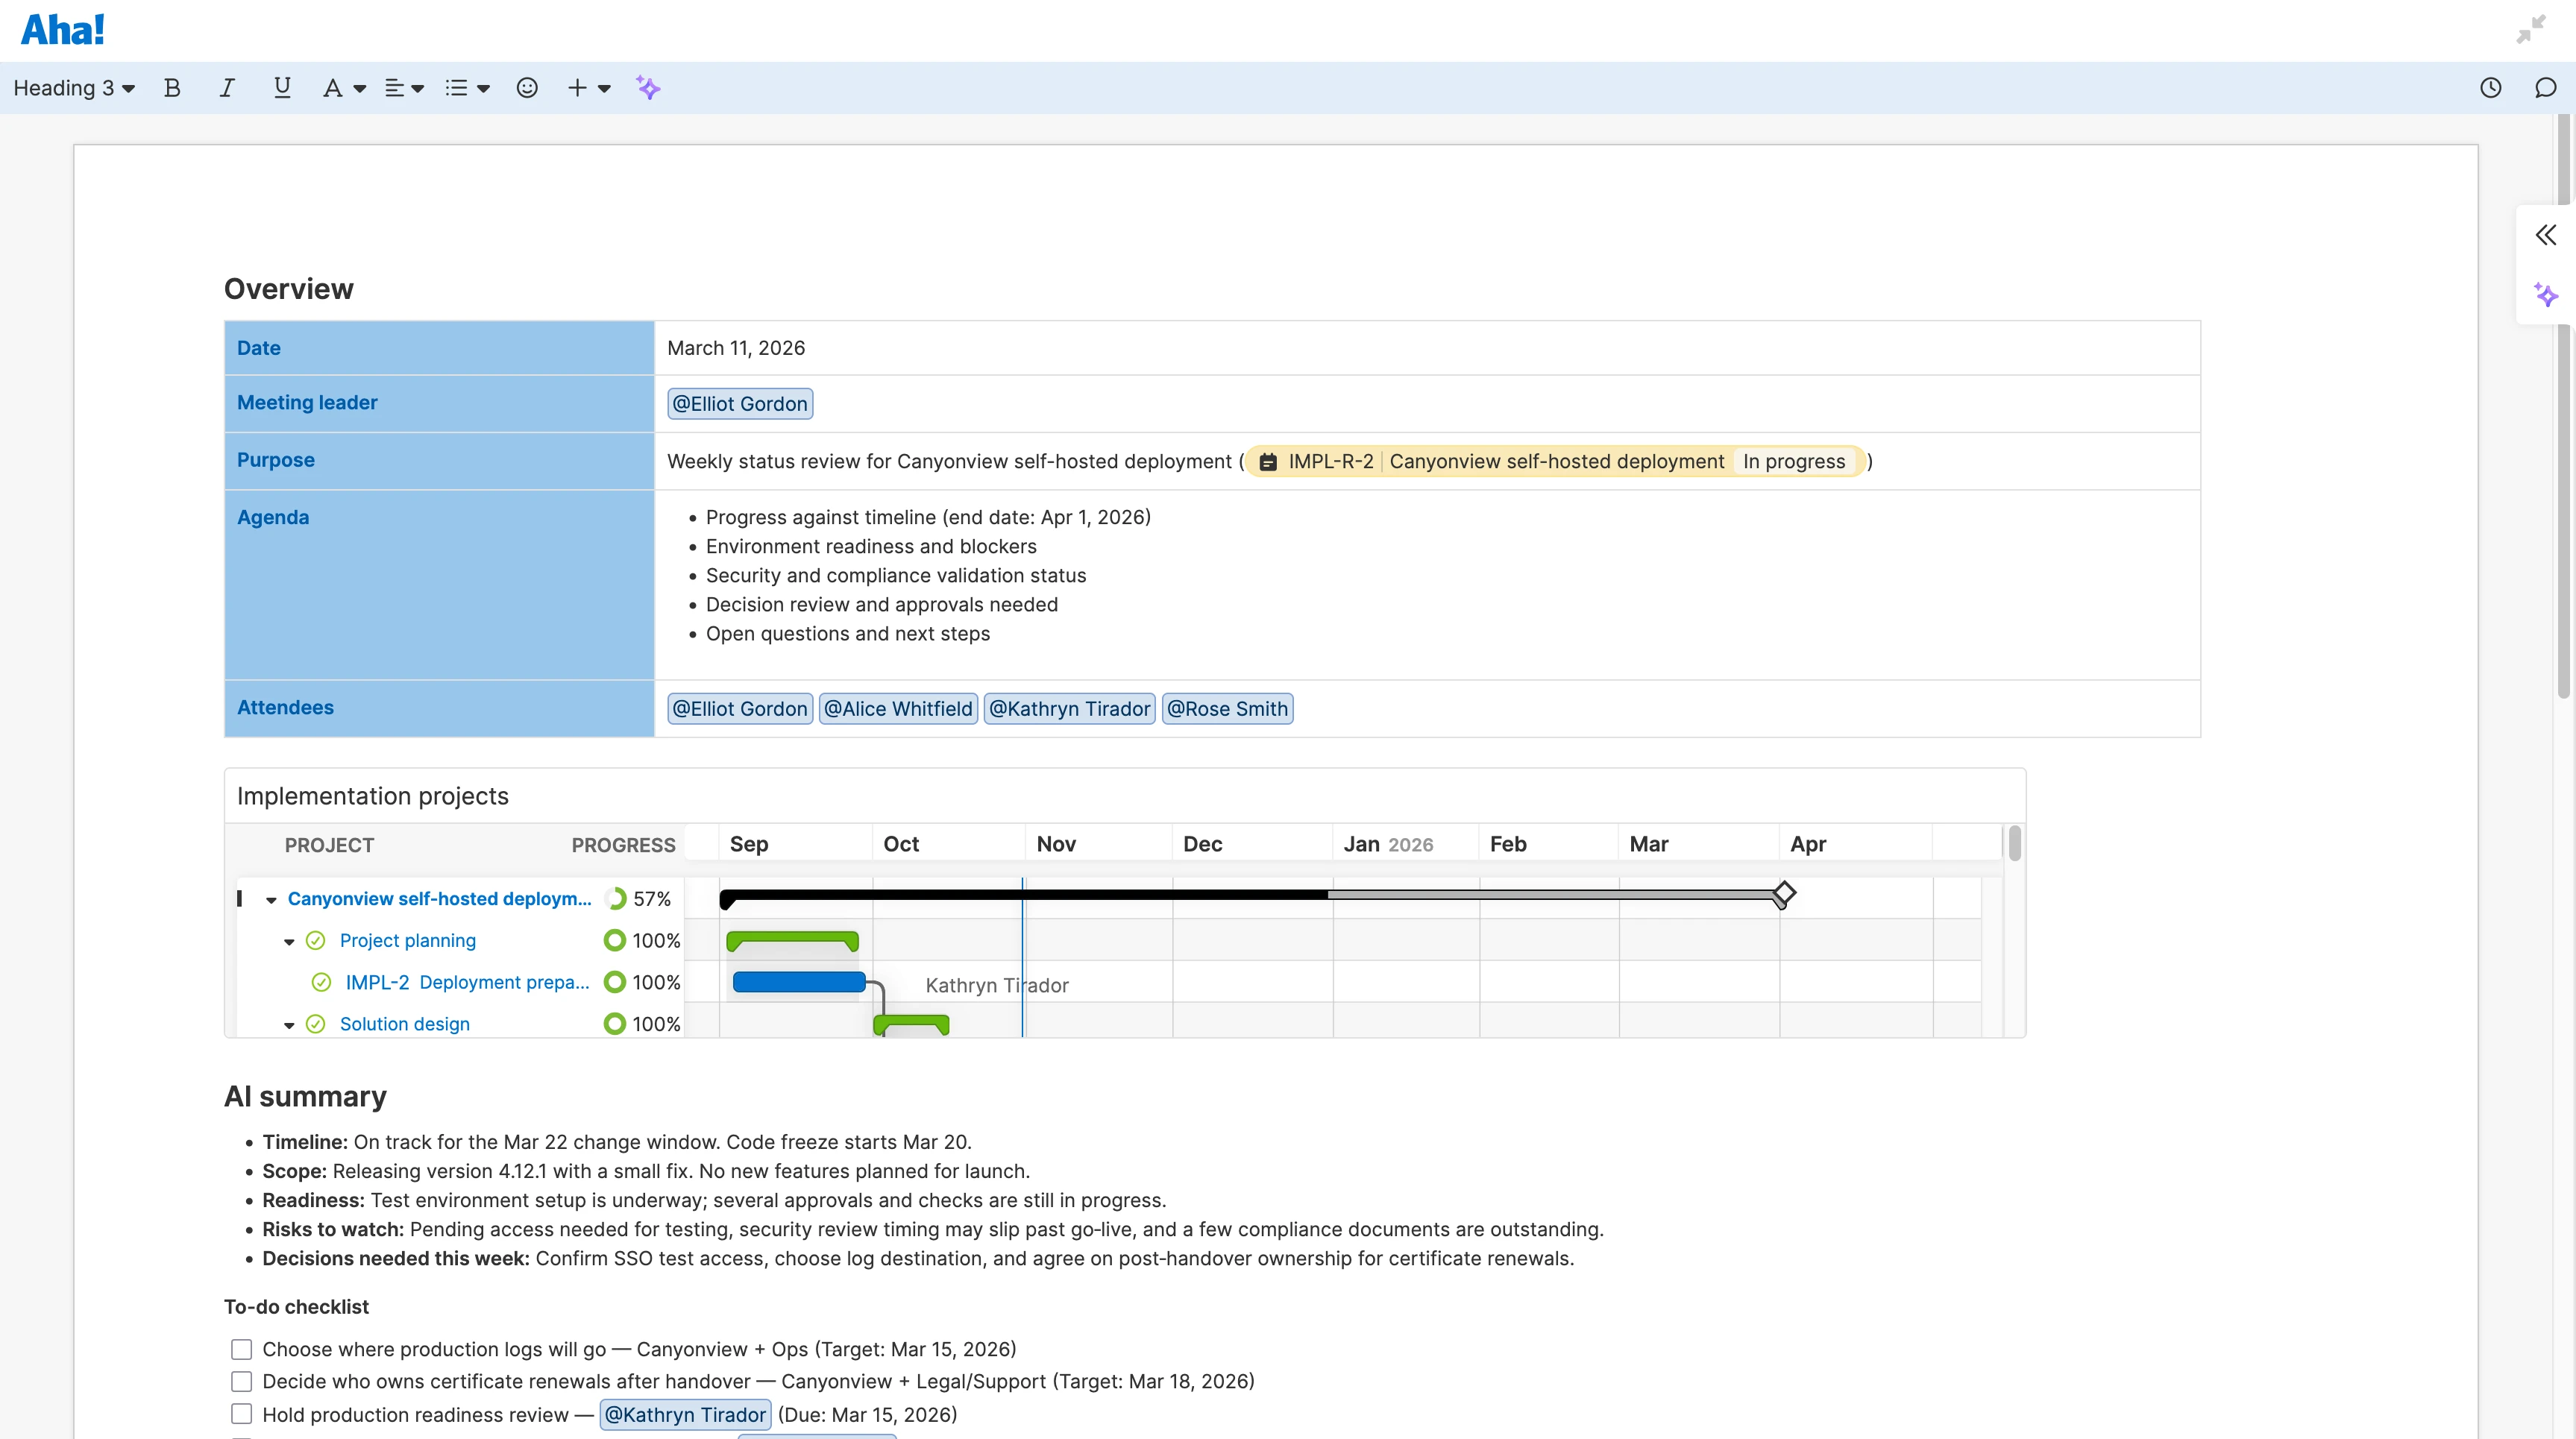This screenshot has height=1439, width=2576.
Task: Toggle bold formatting in the toolbar
Action: 172,88
